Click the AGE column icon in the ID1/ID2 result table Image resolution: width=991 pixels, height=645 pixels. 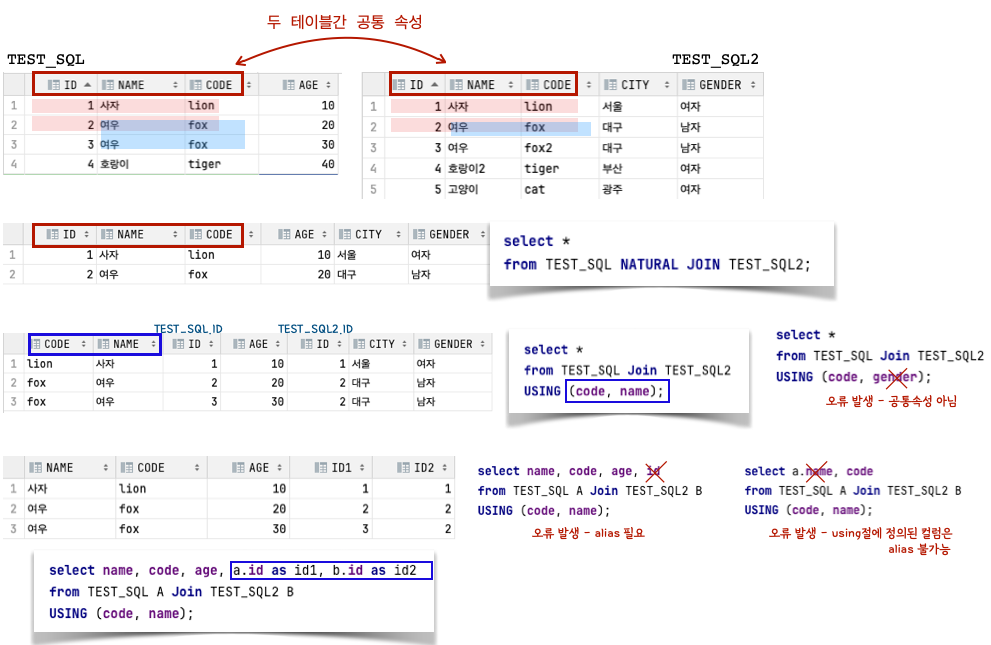pyautogui.click(x=238, y=467)
